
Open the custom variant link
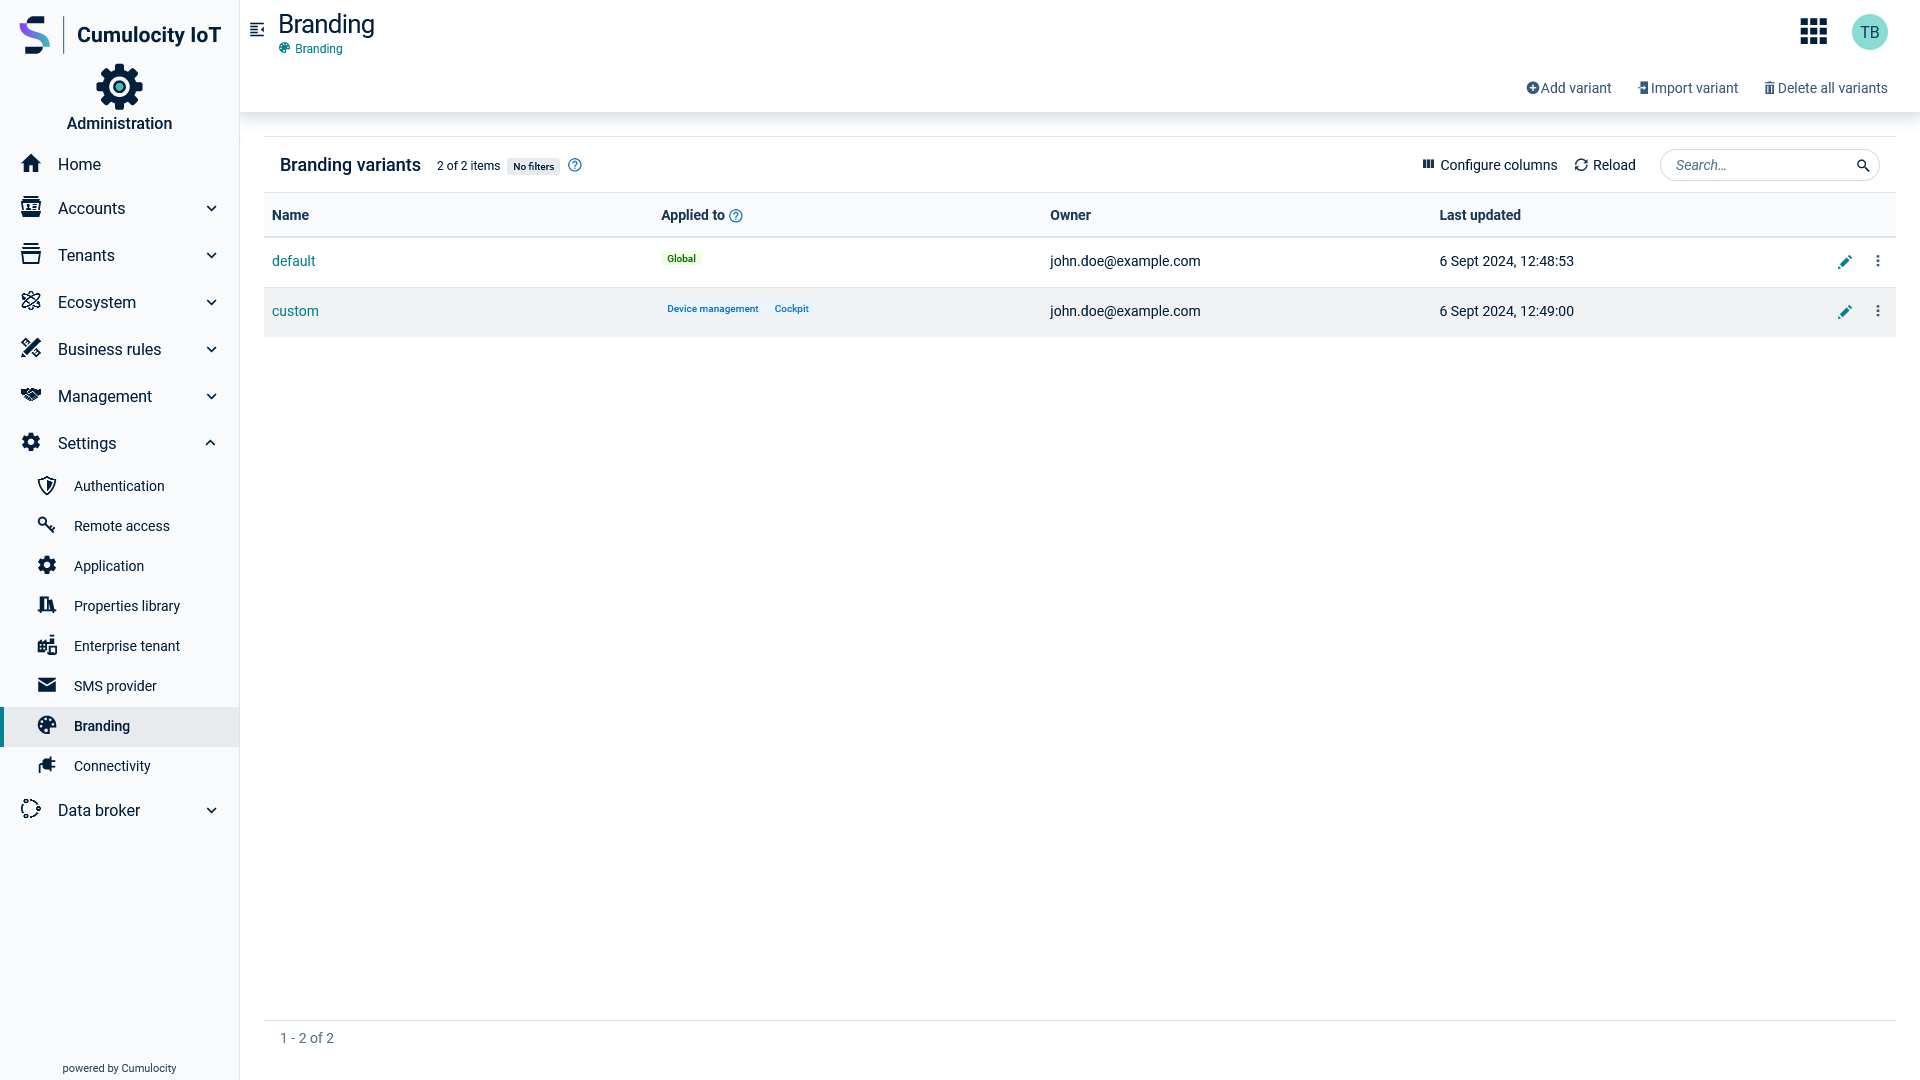[x=295, y=311]
